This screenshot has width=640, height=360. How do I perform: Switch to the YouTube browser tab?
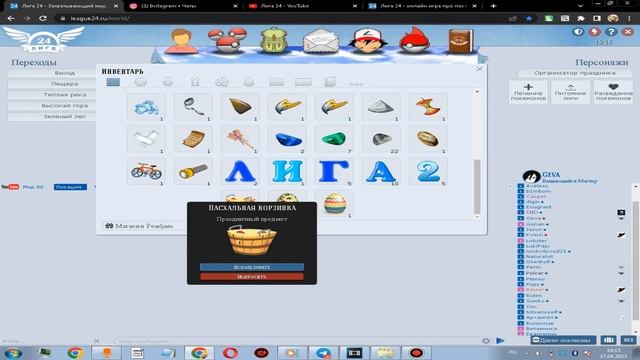tap(303, 6)
